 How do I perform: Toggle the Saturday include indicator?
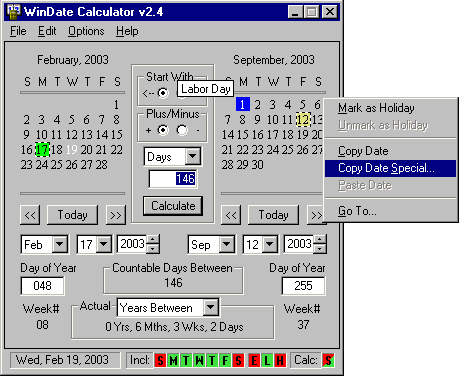(x=238, y=360)
